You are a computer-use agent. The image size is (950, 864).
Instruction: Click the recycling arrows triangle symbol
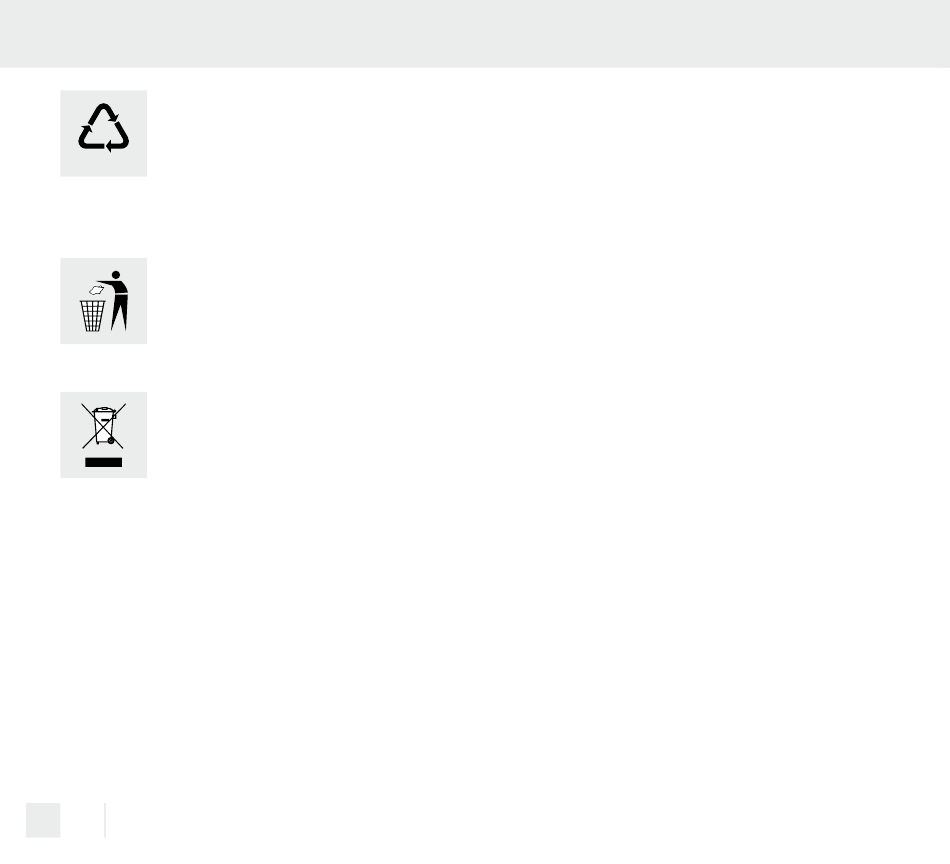point(104,128)
